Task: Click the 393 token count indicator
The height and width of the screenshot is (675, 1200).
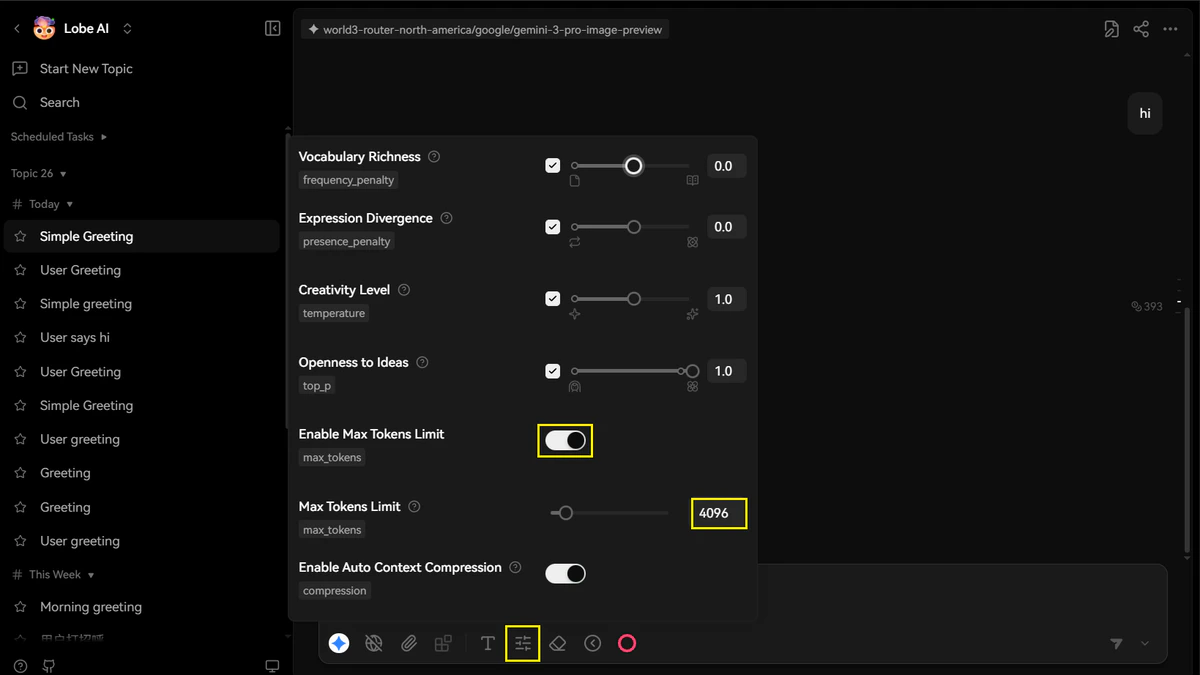Action: pos(1147,306)
